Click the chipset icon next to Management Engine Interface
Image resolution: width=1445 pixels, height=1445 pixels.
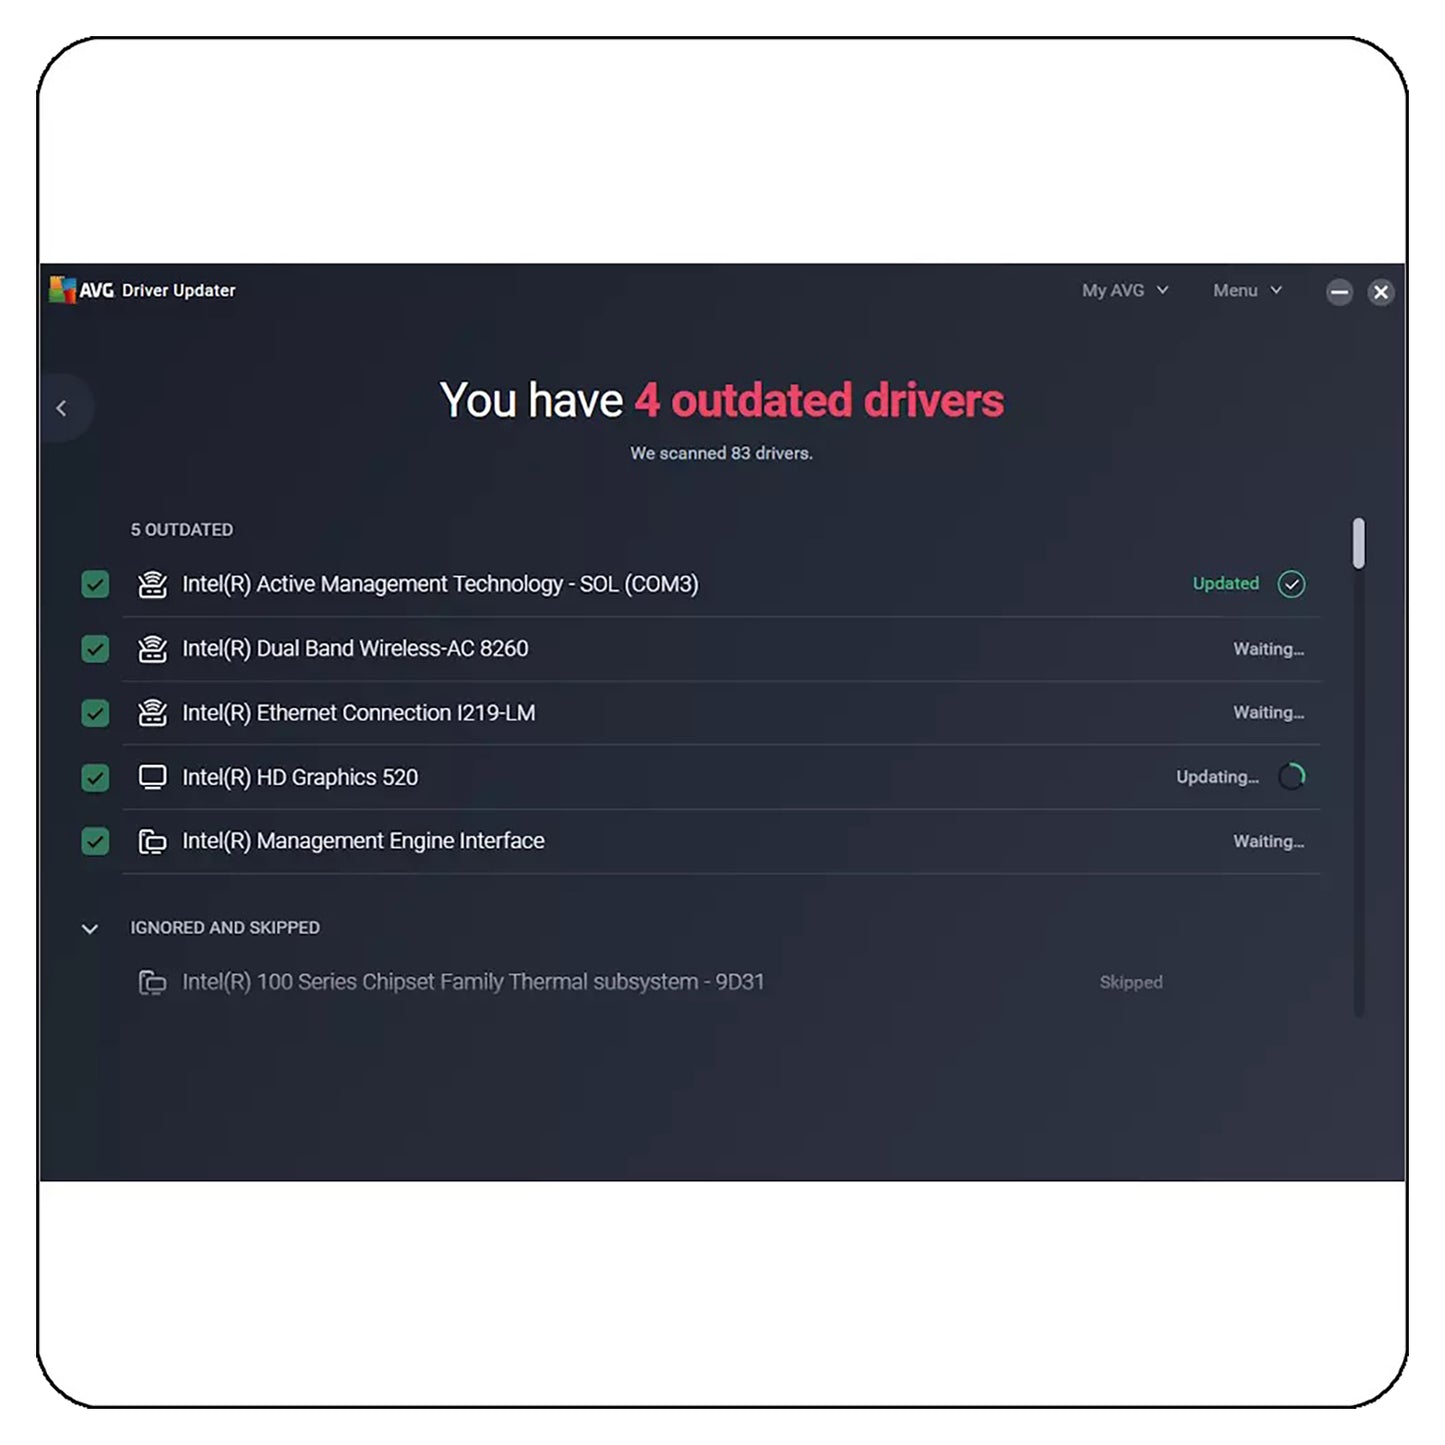click(152, 841)
